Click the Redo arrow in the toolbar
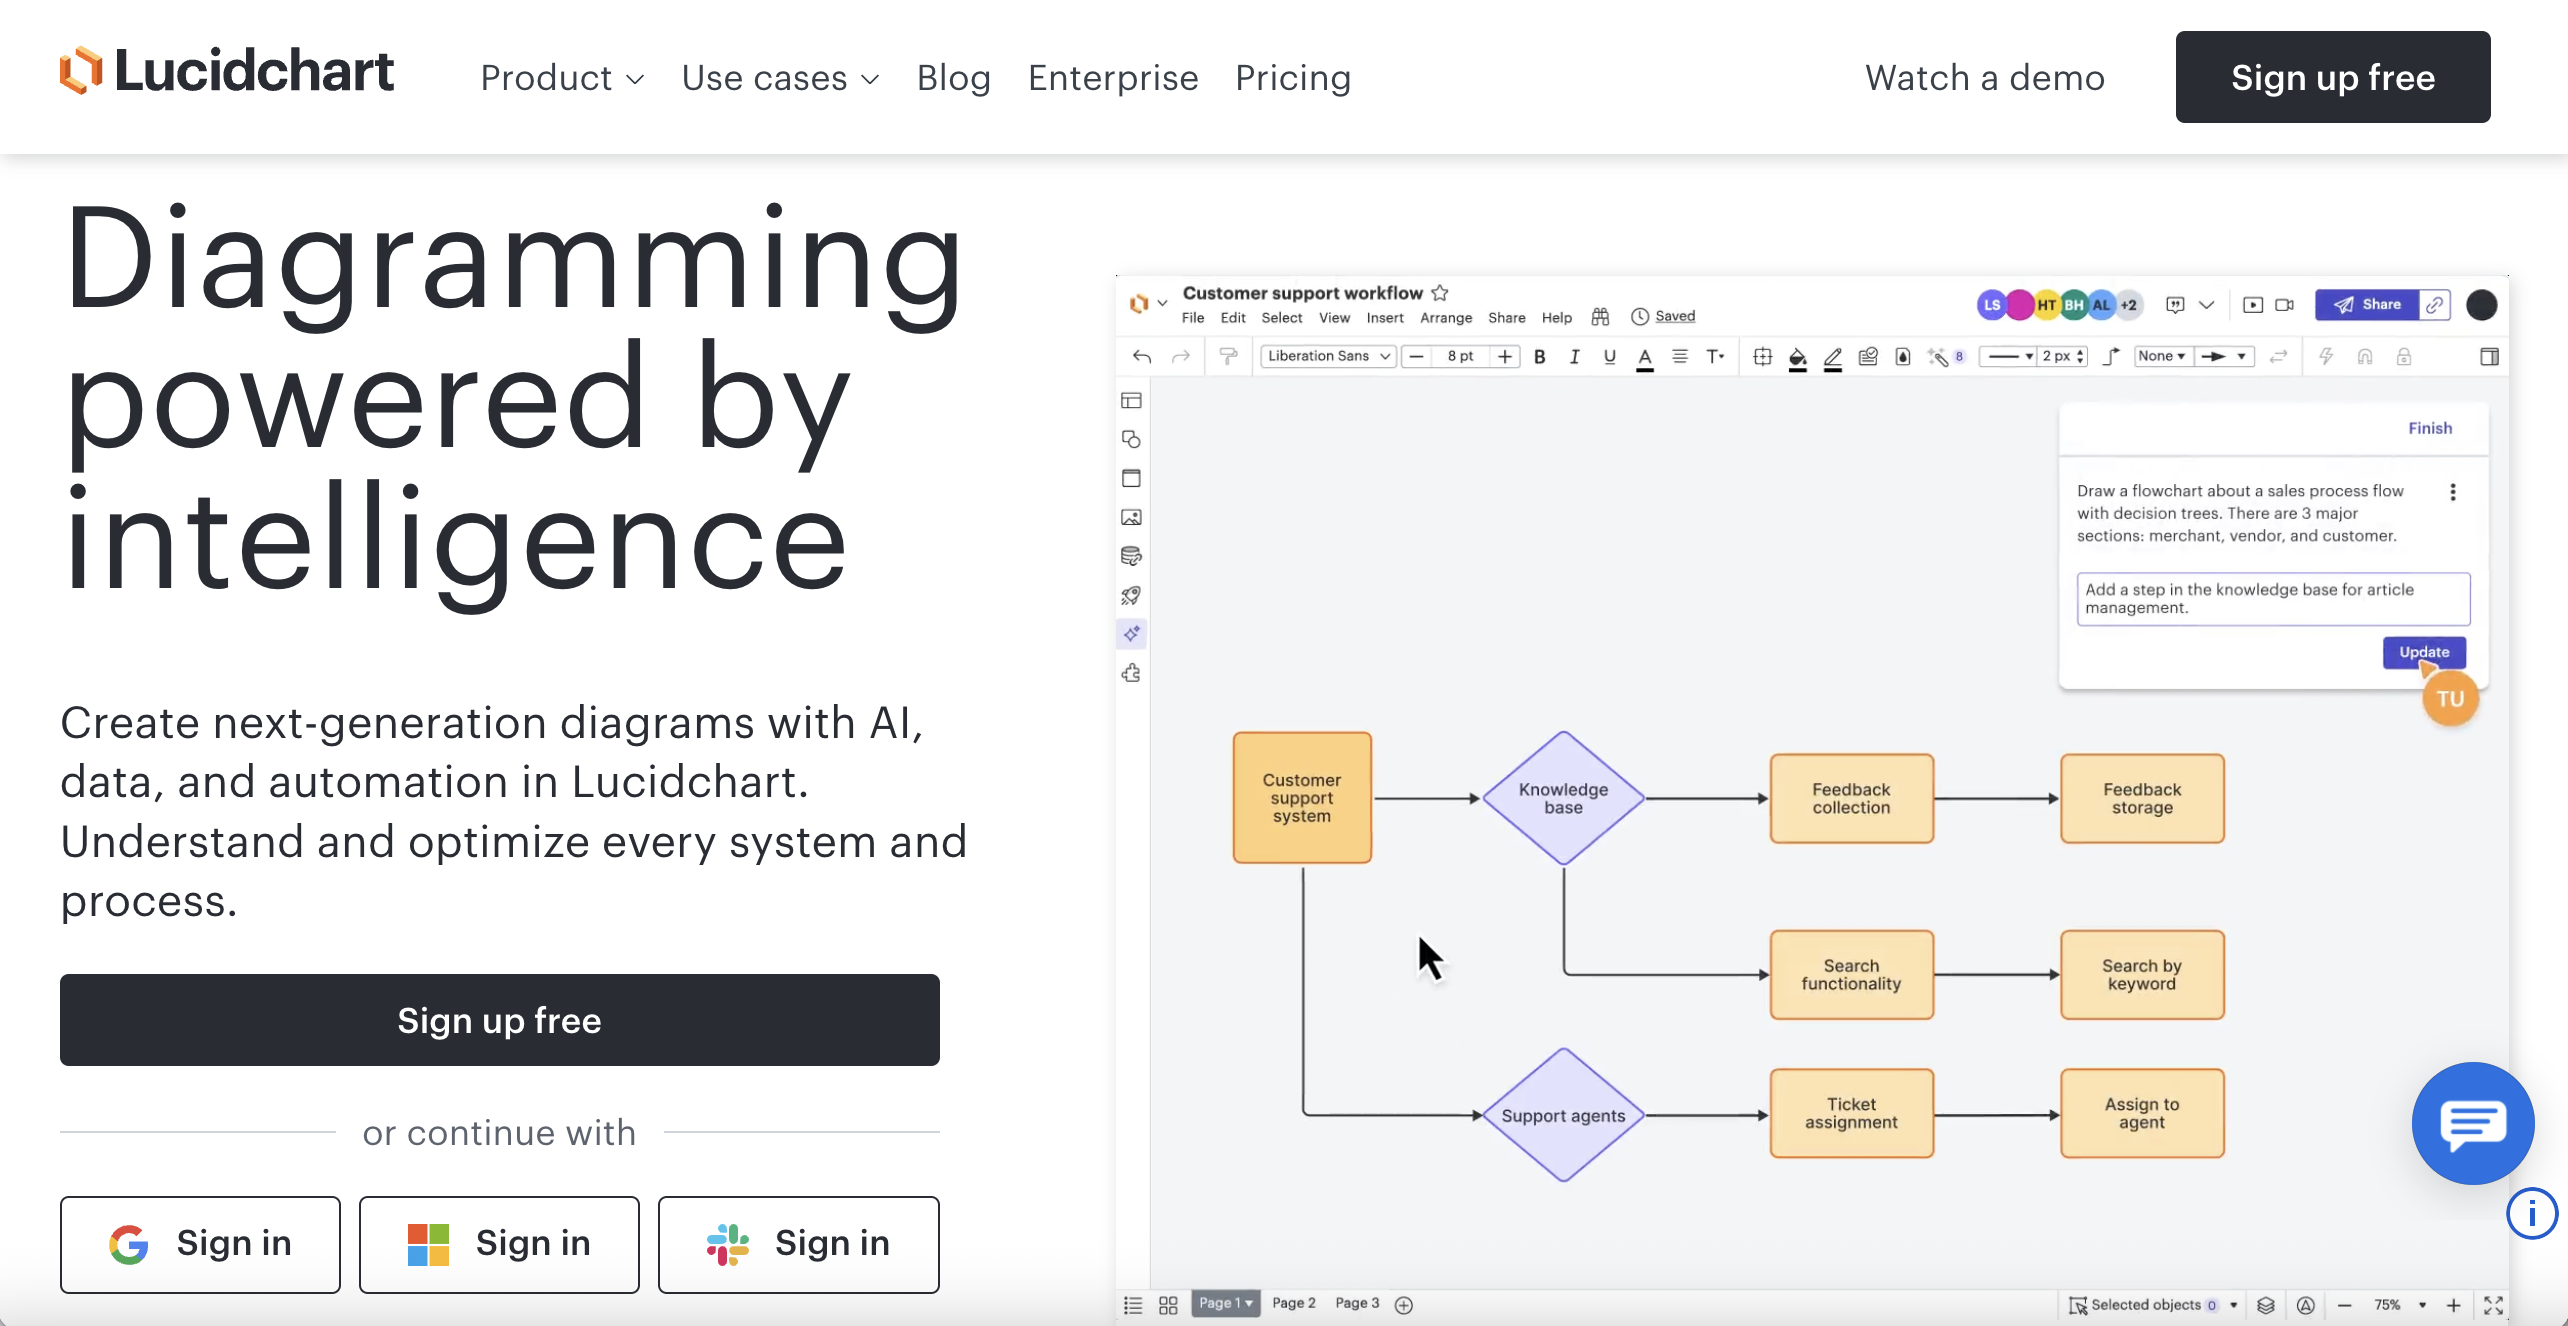 [1181, 357]
